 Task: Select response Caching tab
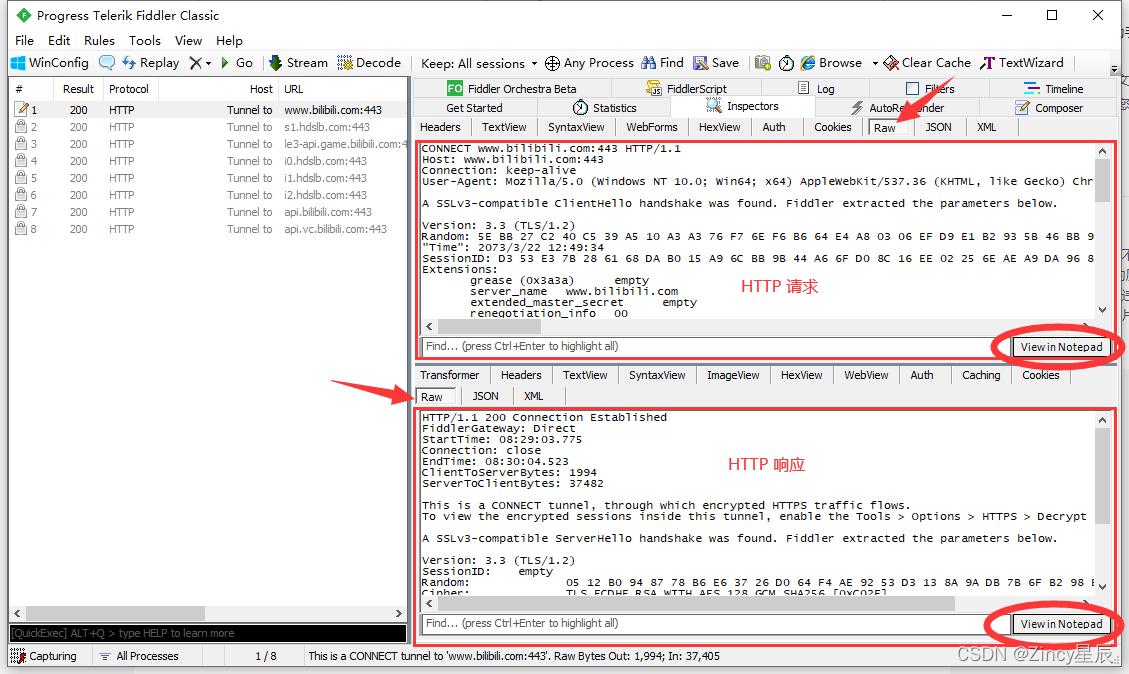(x=981, y=375)
